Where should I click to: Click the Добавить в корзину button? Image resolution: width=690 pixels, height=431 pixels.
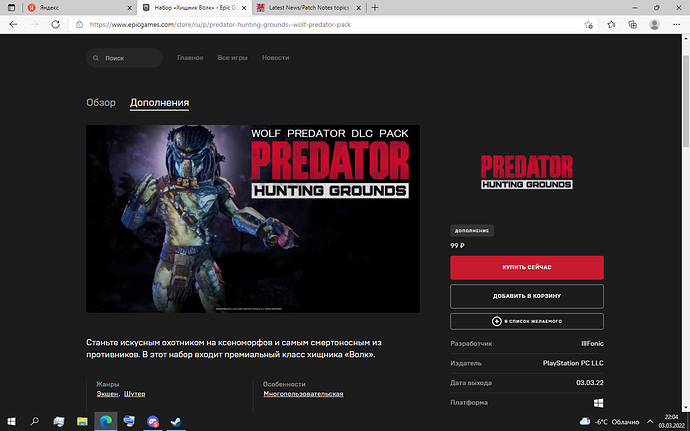pos(526,296)
